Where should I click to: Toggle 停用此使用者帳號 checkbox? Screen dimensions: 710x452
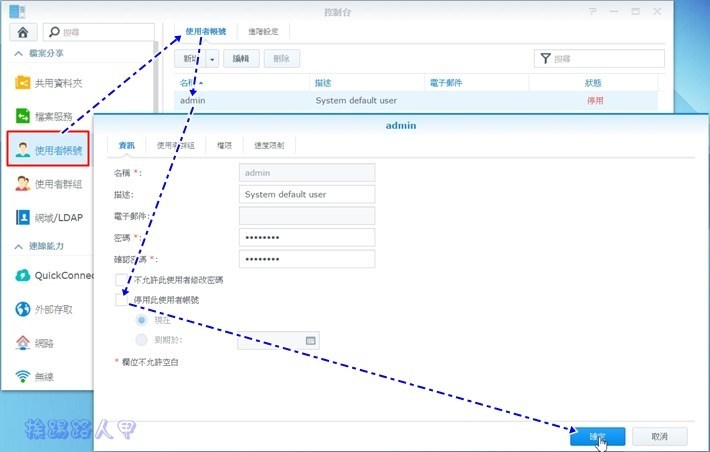[x=121, y=300]
